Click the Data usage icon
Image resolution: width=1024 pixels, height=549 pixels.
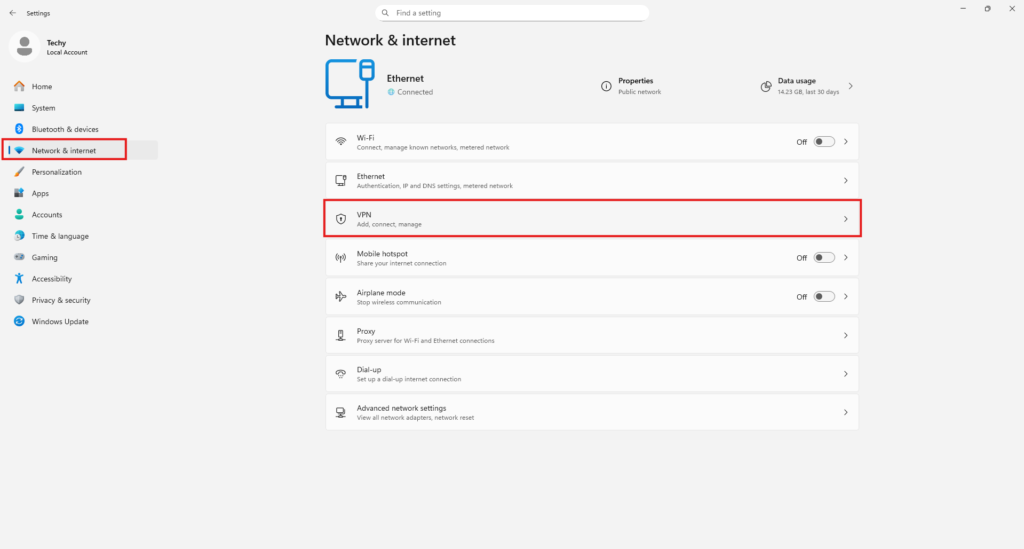[x=766, y=86]
